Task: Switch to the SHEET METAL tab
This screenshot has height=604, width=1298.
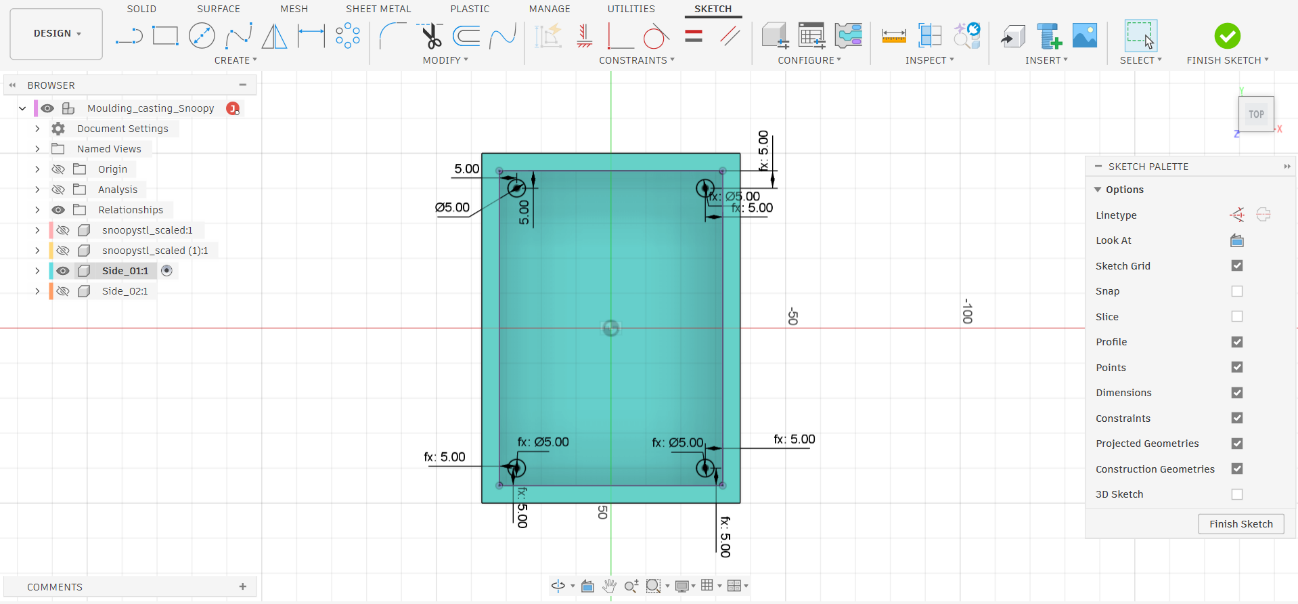Action: coord(378,9)
